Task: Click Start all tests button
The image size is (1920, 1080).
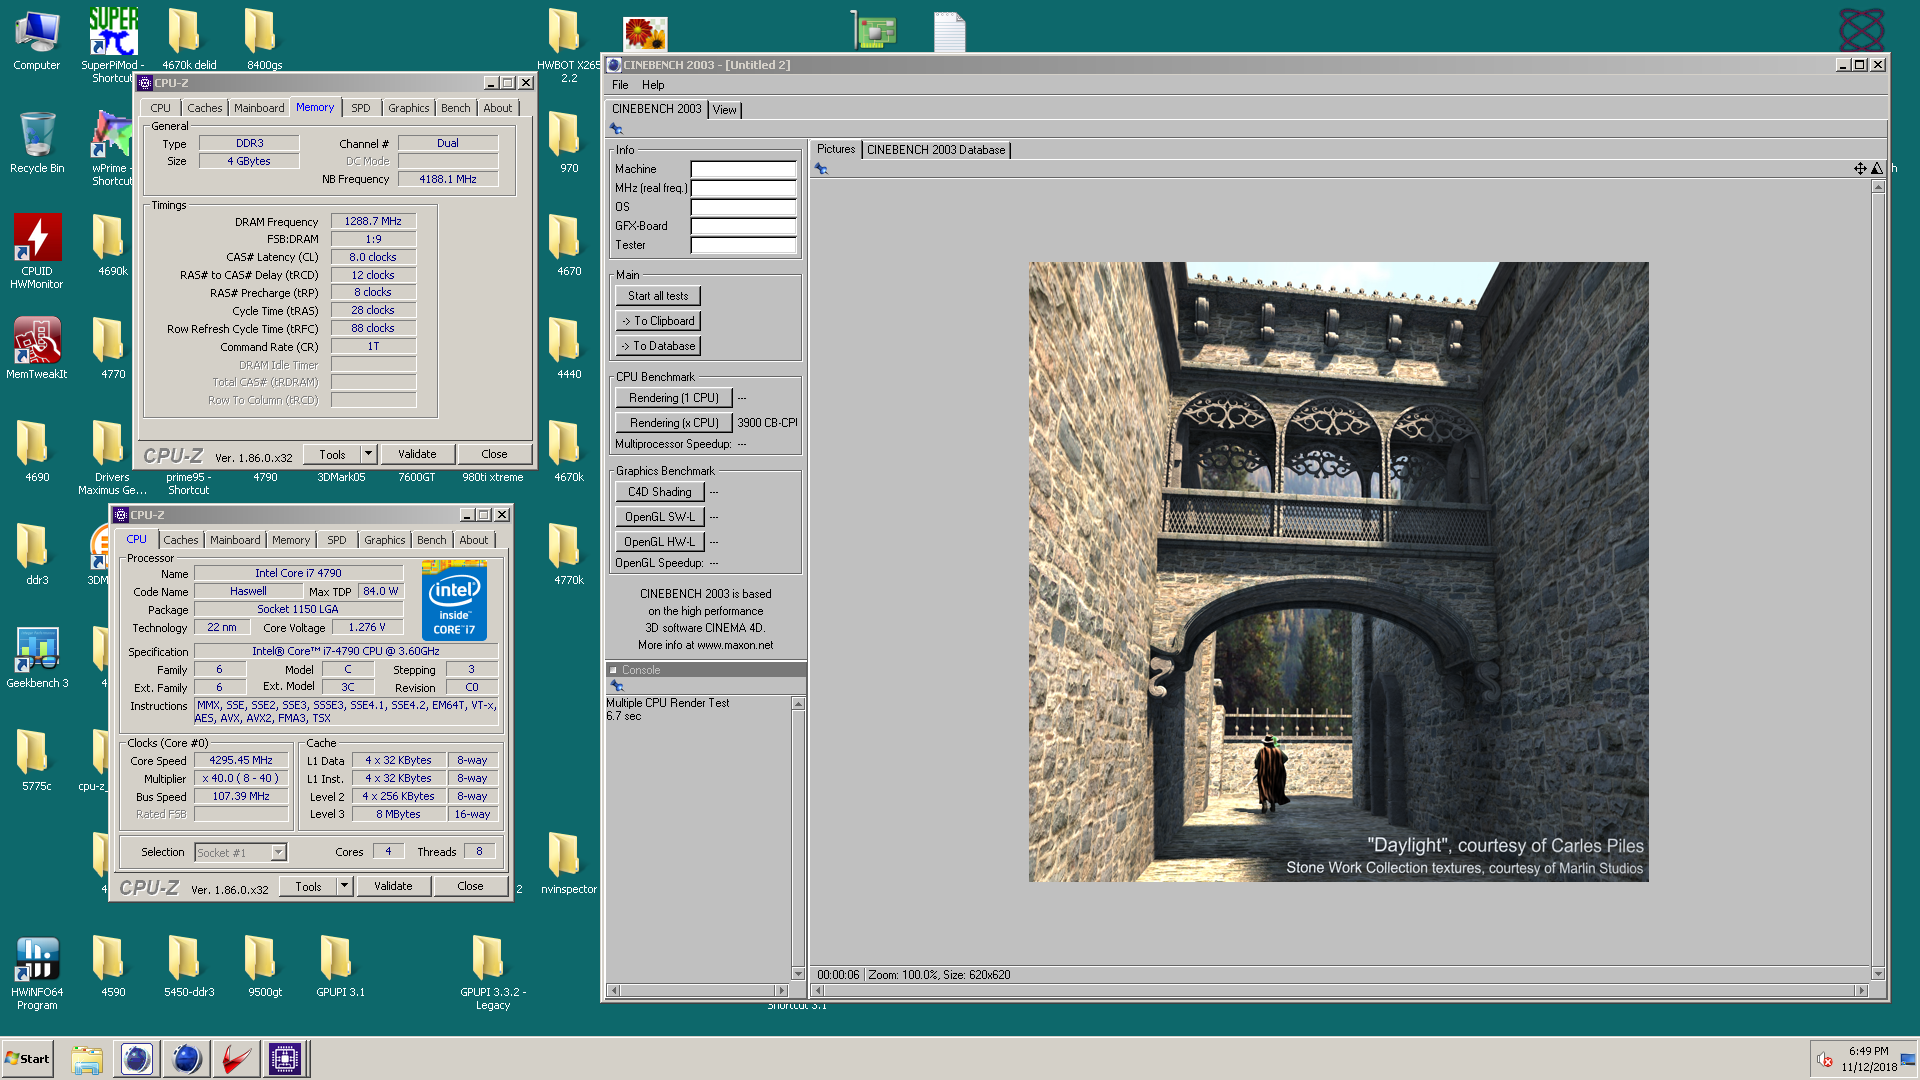Action: point(658,296)
